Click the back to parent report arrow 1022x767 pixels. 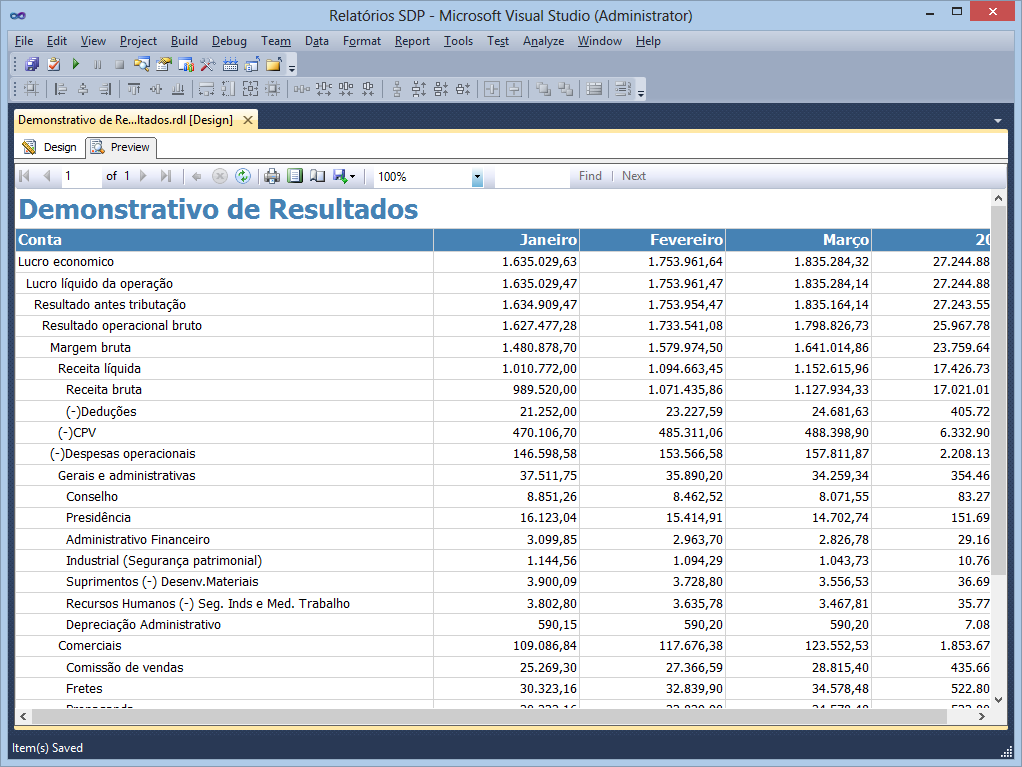[x=197, y=176]
